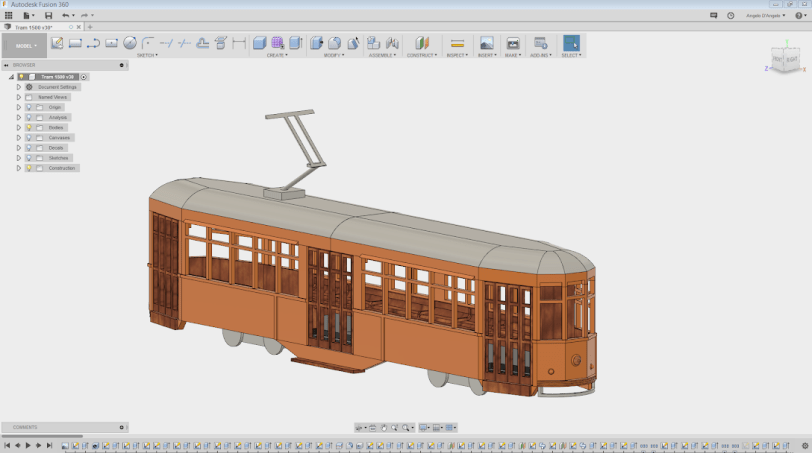Collapse the BROWSER panel arrows
Viewport: 812px width, 453px height.
click(x=6, y=65)
